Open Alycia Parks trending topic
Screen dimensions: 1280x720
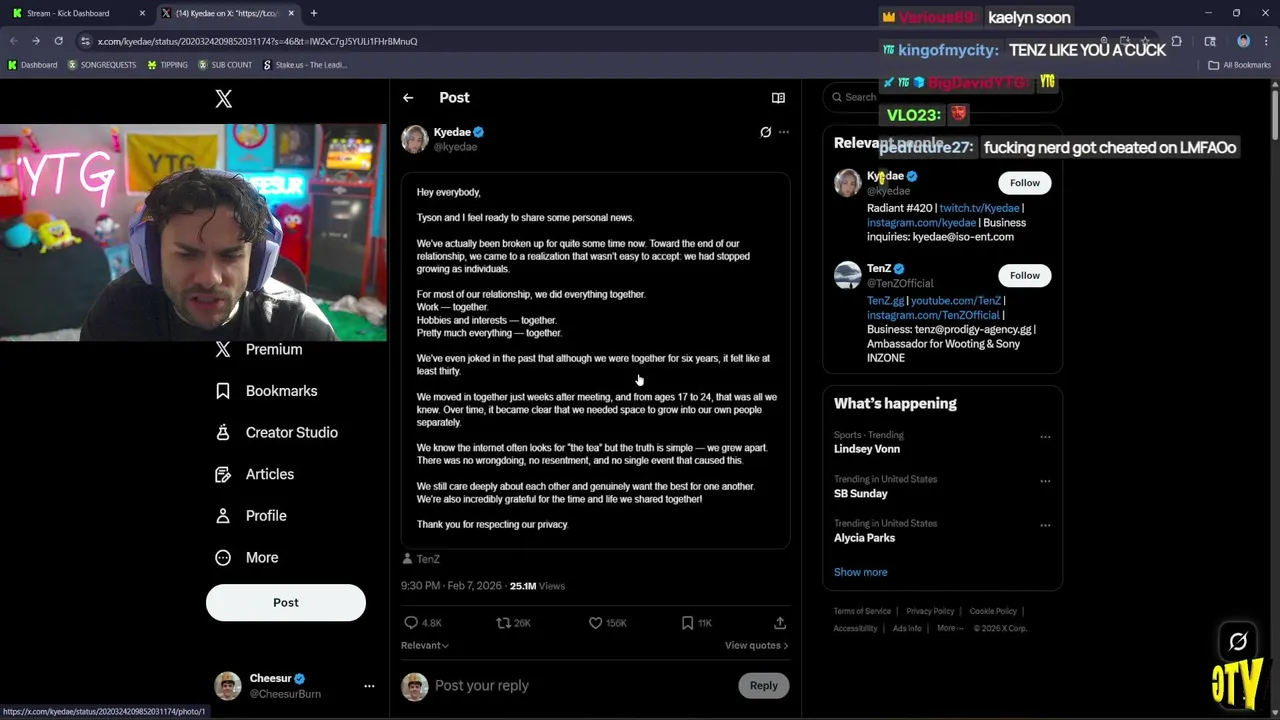tap(864, 538)
